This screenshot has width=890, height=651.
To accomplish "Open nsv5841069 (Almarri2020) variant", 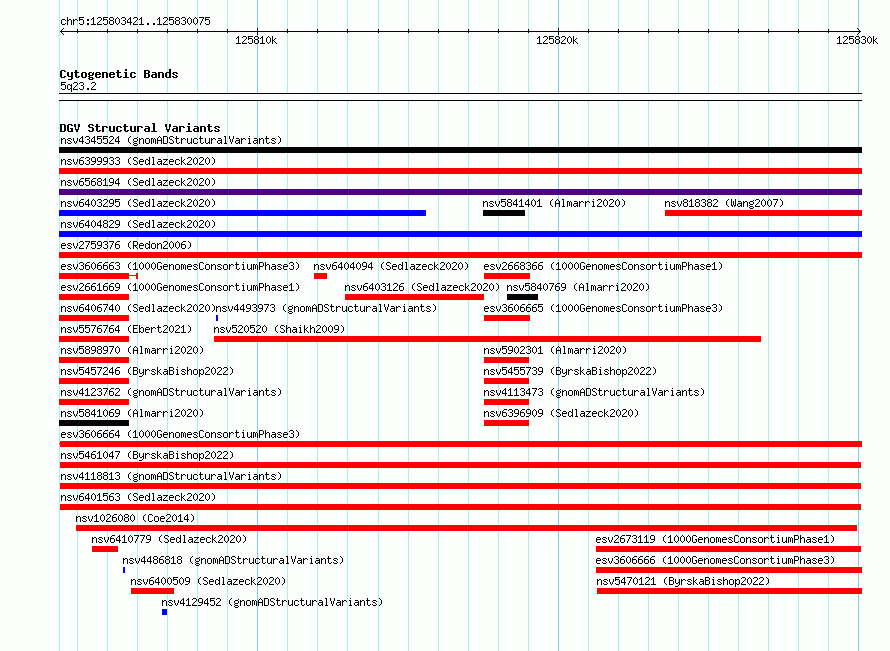I will 132,413.
